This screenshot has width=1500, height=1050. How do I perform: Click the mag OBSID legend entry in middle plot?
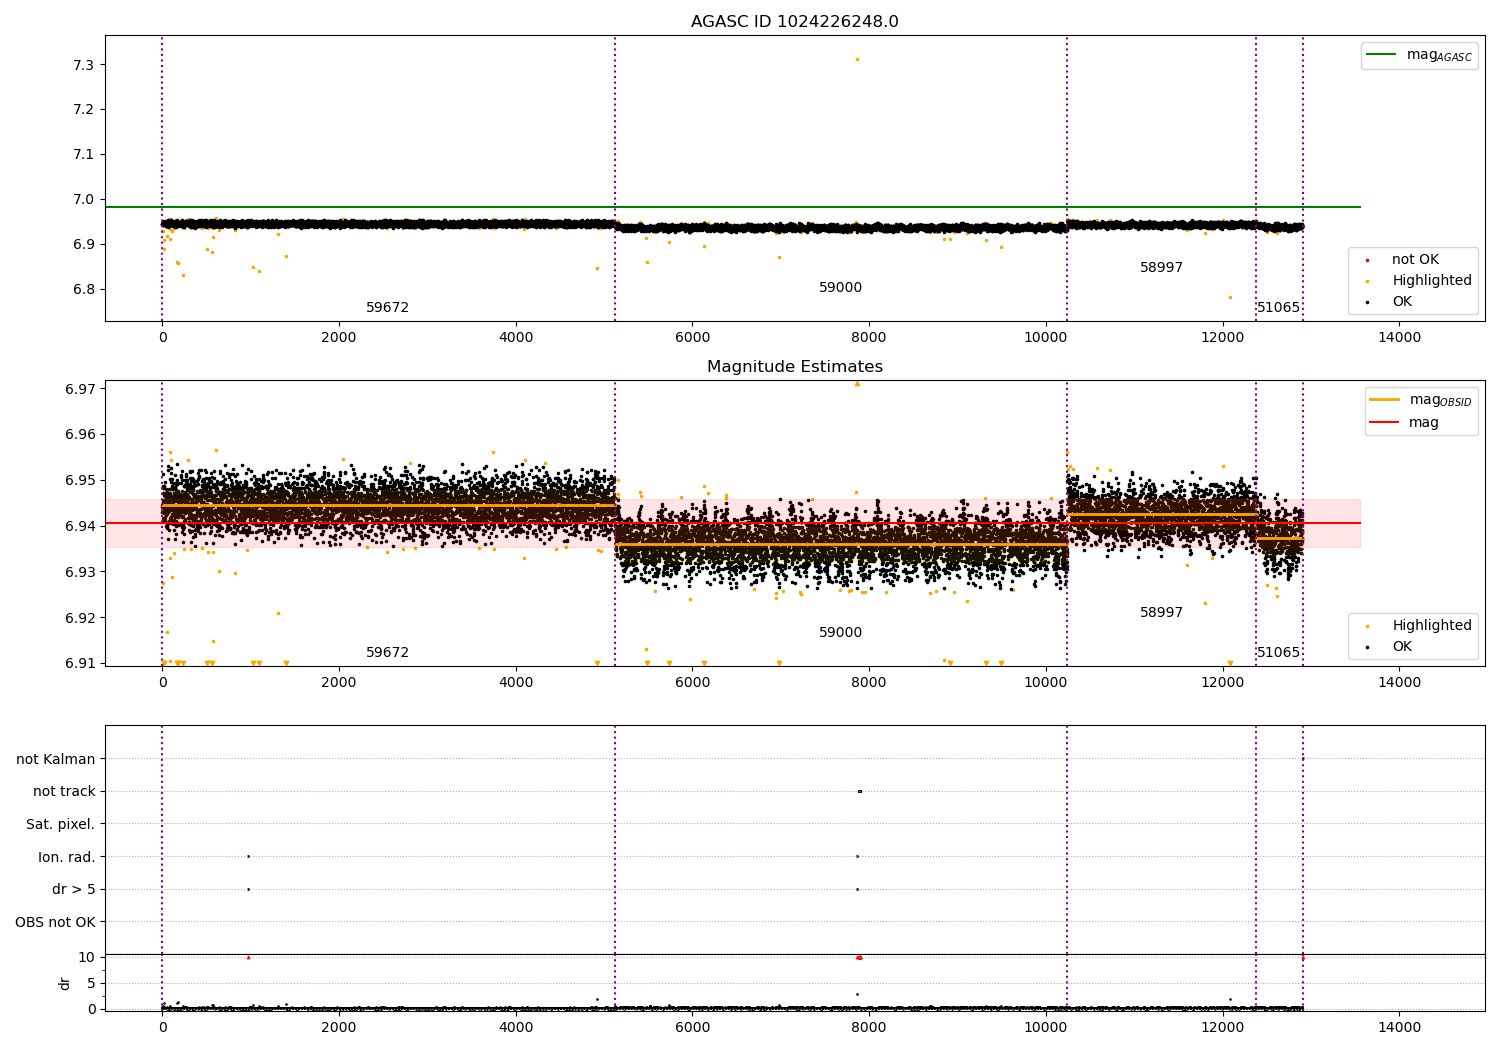(x=1421, y=400)
